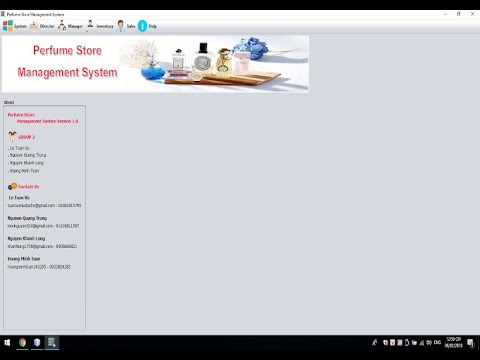The height and width of the screenshot is (360, 480).
Task: Click bold 'Le Tuan Vu' contact name
Action: pos(19,198)
